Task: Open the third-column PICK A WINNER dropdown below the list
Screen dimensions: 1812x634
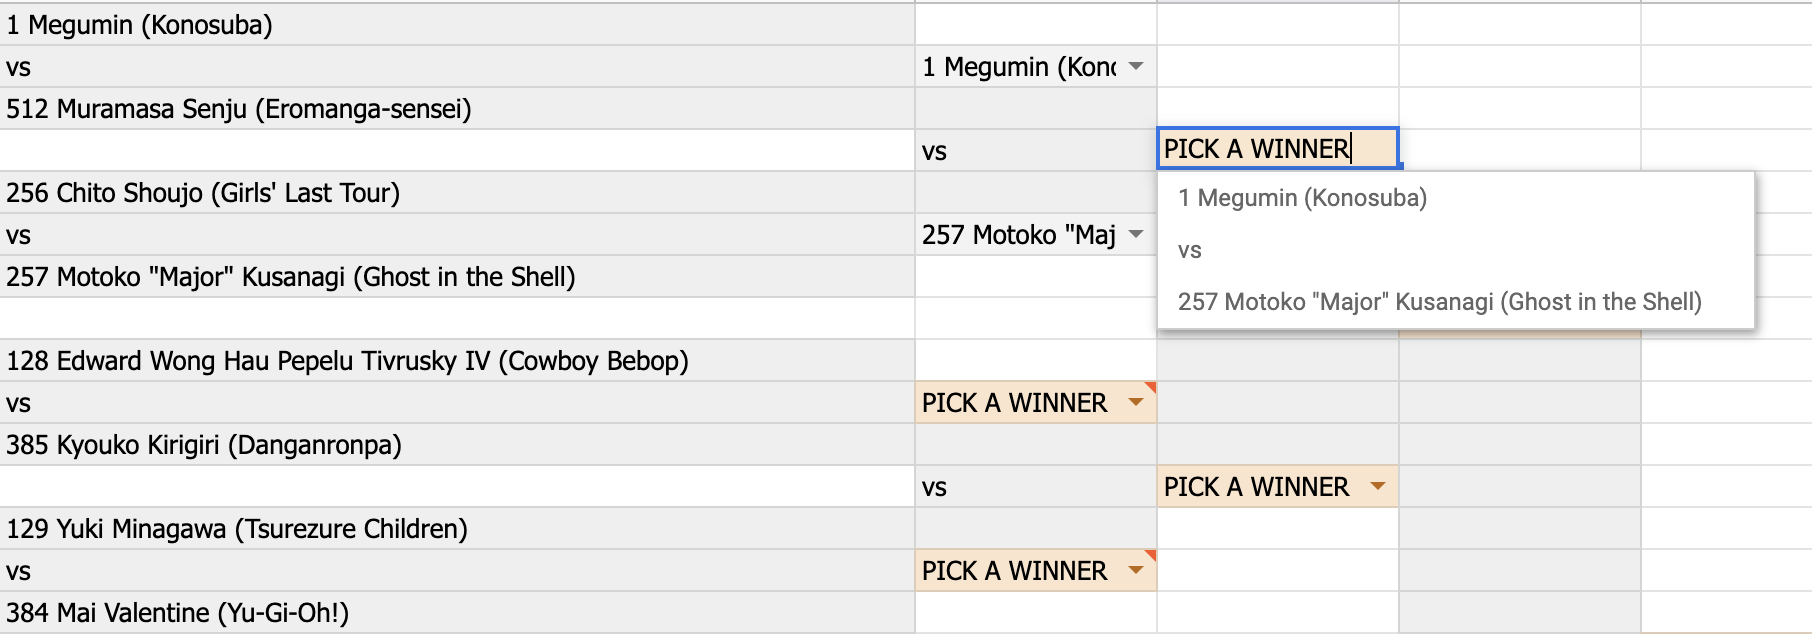Action: (1378, 487)
